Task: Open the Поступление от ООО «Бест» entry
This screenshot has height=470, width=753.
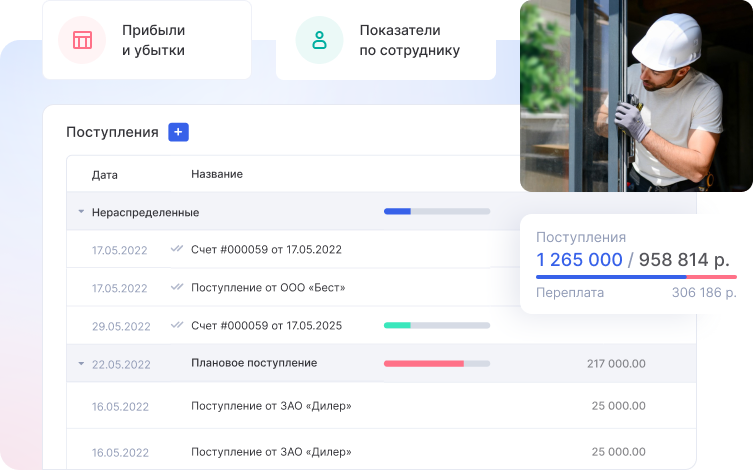Action: tap(268, 287)
